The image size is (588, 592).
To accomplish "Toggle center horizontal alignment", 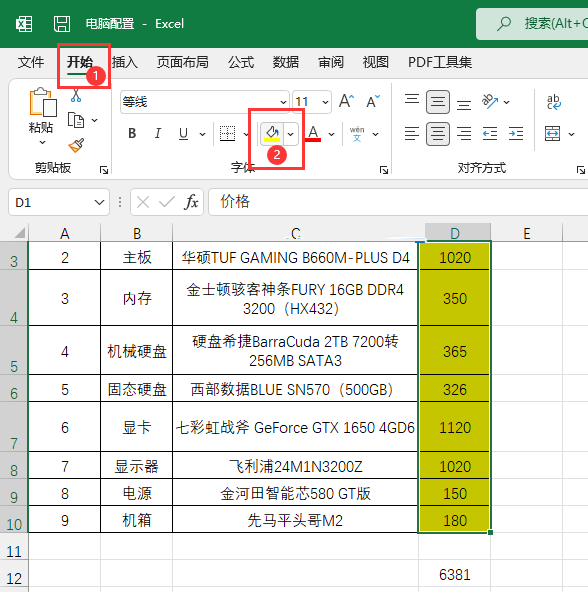I will coord(438,134).
